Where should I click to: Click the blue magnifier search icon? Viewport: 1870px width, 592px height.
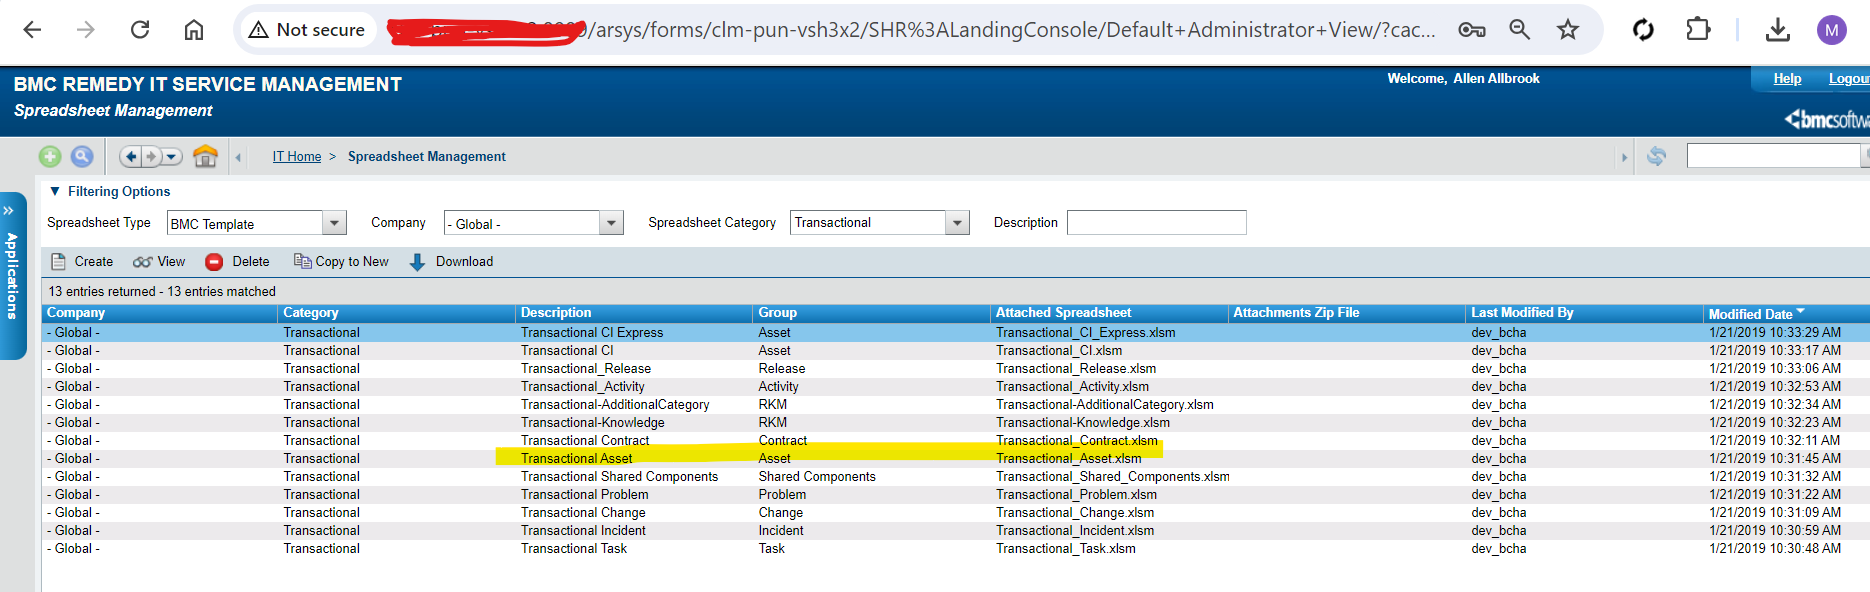82,156
